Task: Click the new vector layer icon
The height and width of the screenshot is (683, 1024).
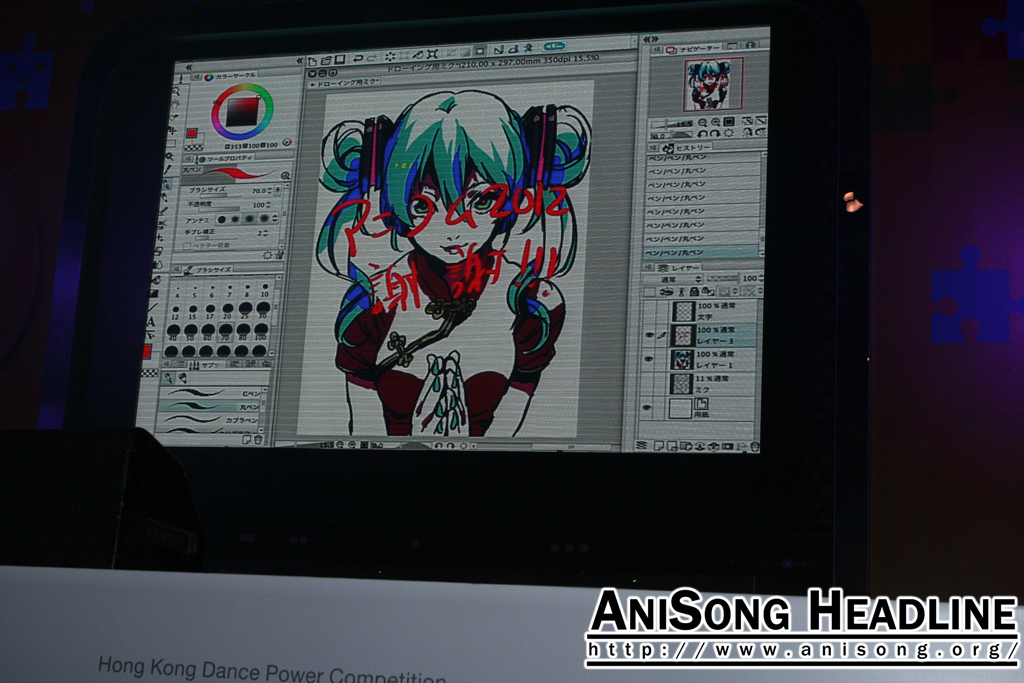Action: (672, 446)
